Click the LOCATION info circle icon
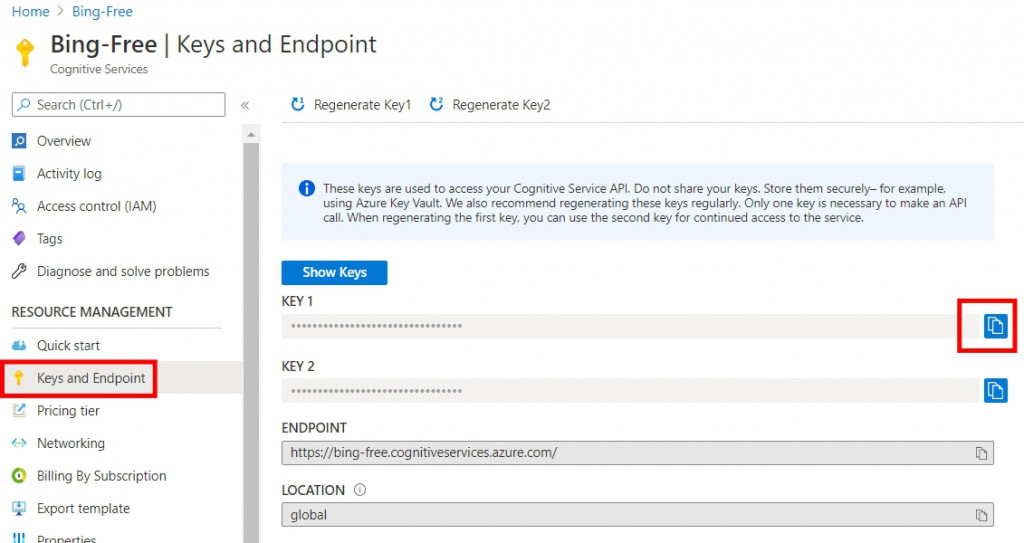The width and height of the screenshot is (1024, 543). tap(360, 490)
